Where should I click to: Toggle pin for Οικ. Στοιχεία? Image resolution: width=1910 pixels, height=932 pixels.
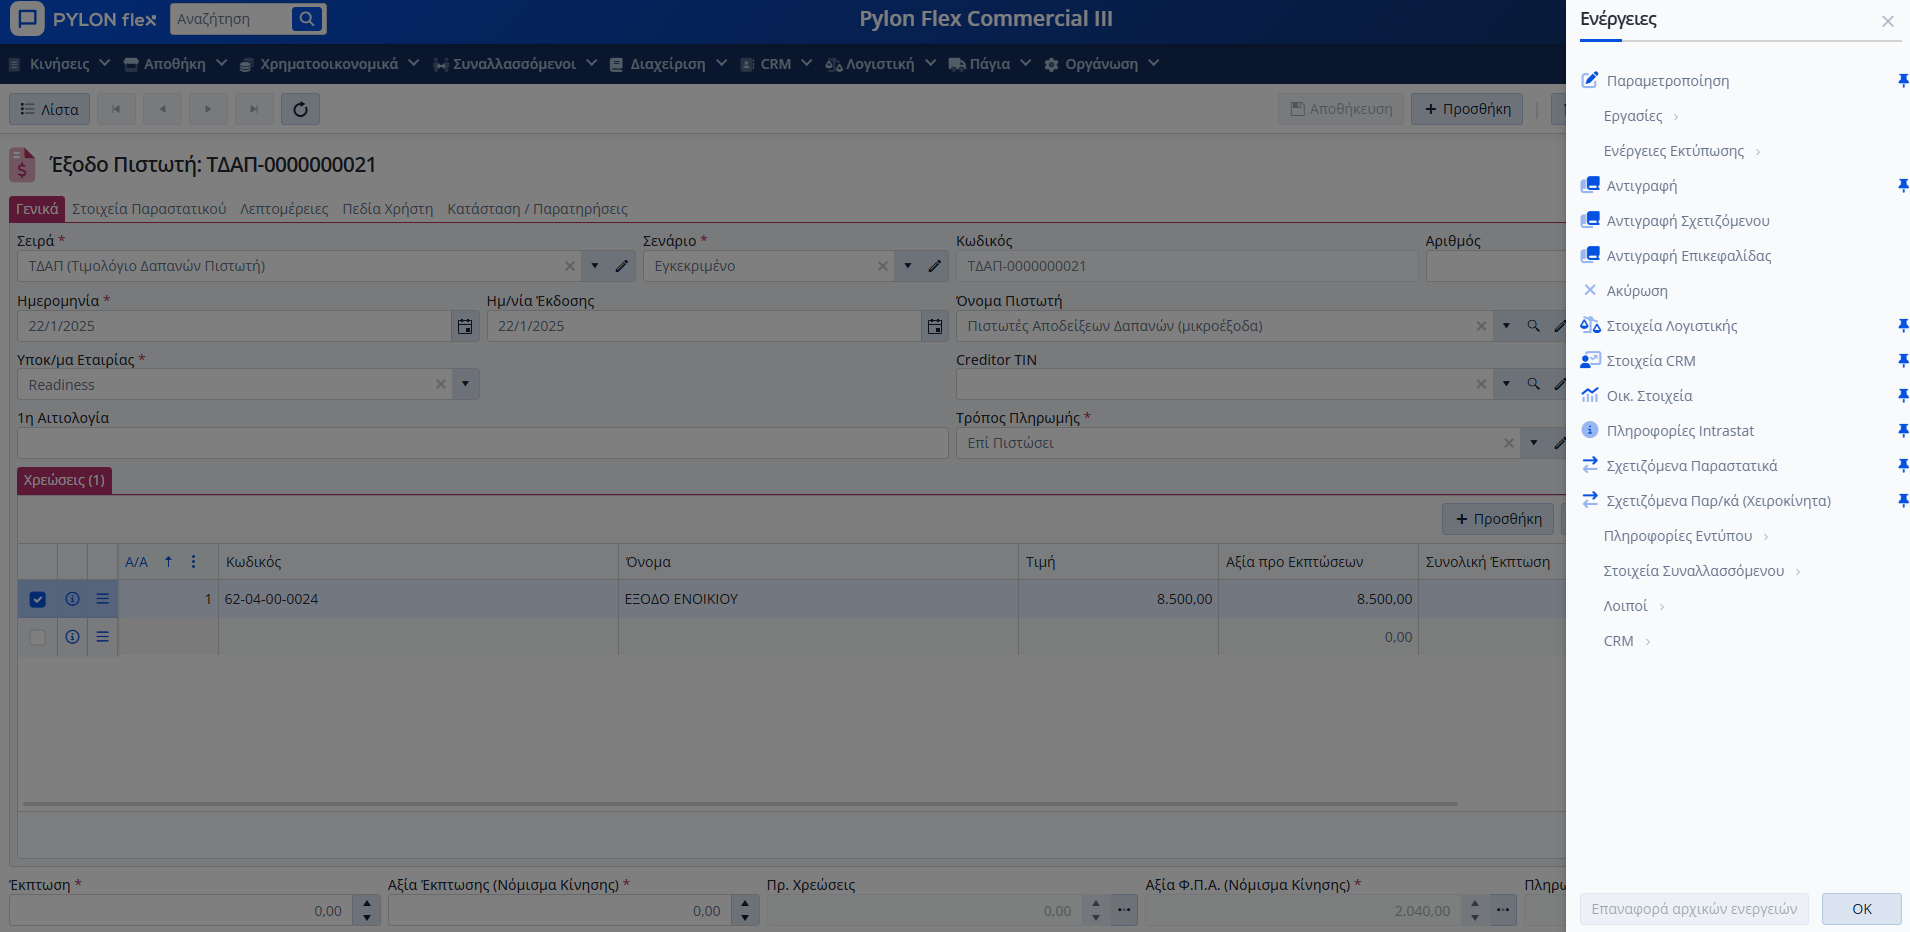coord(1903,396)
